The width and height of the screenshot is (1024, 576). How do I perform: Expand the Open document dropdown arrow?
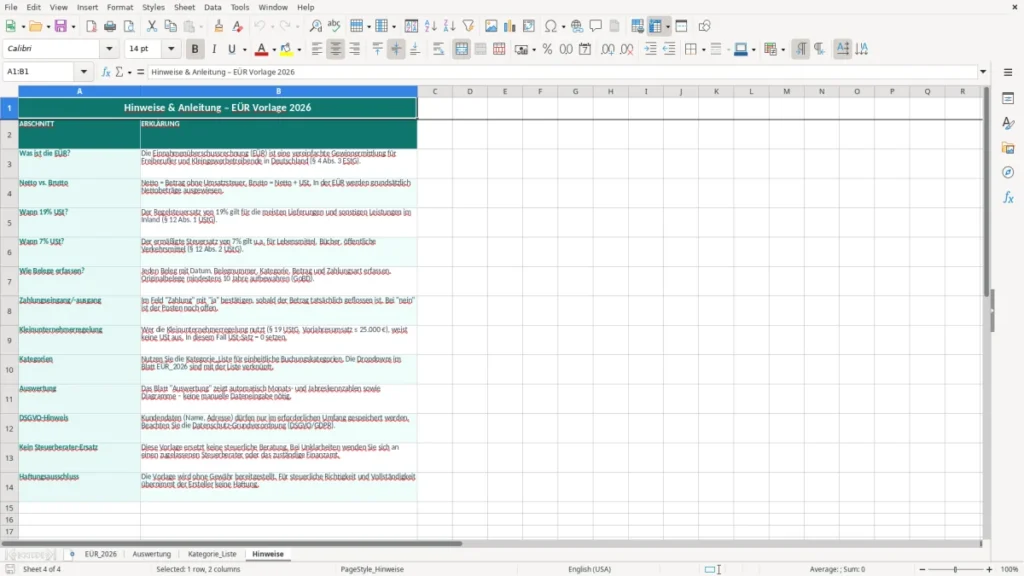(x=48, y=27)
